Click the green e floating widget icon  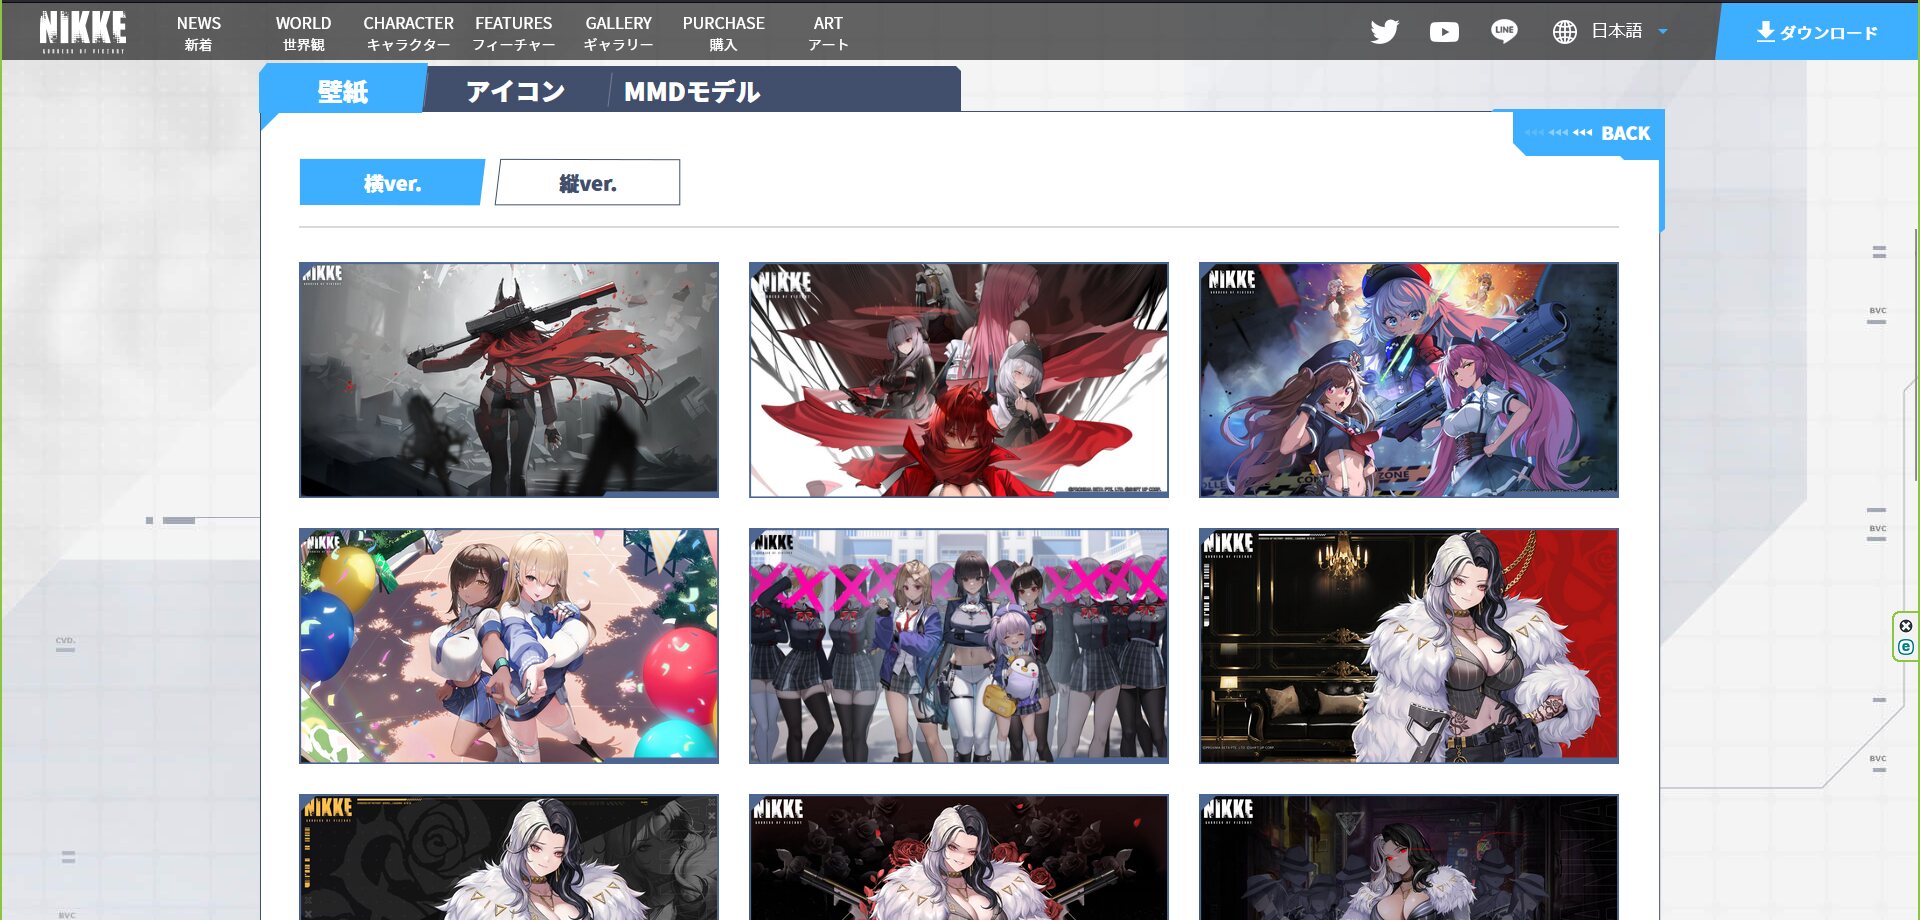click(1906, 647)
